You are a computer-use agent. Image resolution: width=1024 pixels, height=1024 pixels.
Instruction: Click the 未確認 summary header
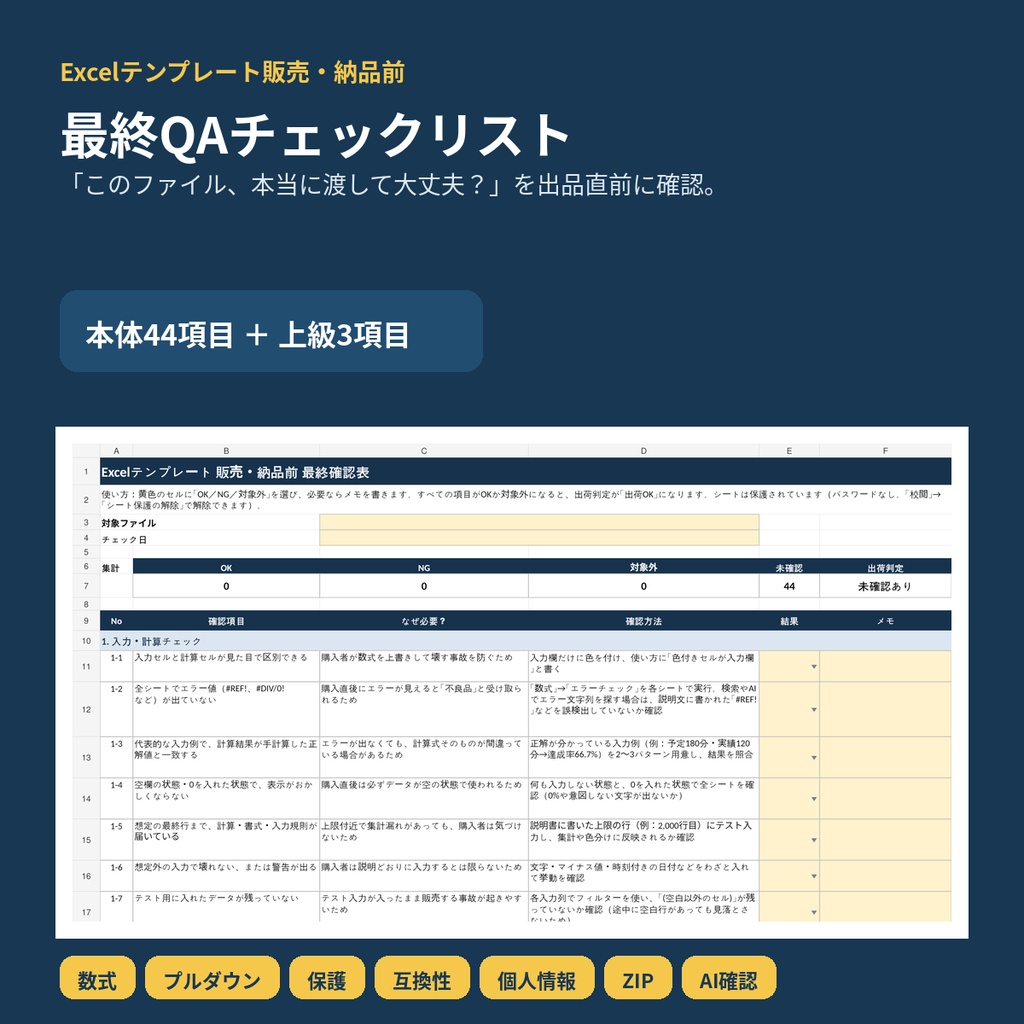789,567
